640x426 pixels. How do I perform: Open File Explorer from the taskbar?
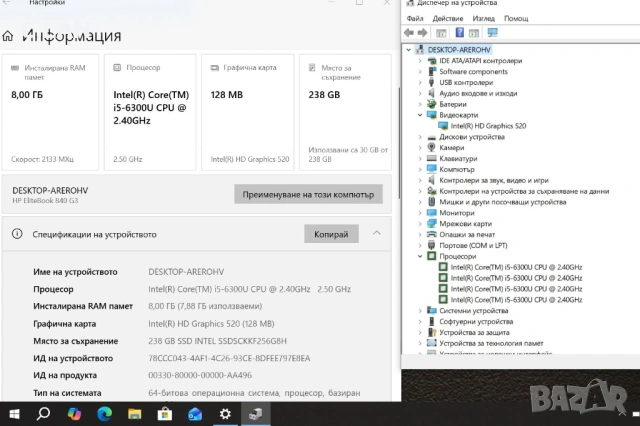click(x=135, y=414)
